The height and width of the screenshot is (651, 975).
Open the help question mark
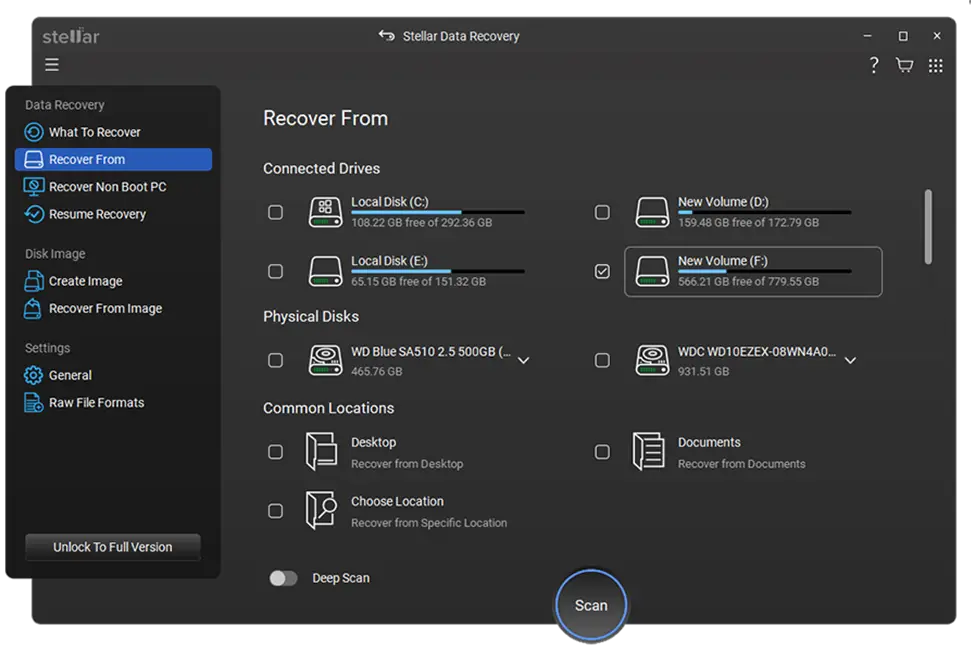(x=874, y=65)
